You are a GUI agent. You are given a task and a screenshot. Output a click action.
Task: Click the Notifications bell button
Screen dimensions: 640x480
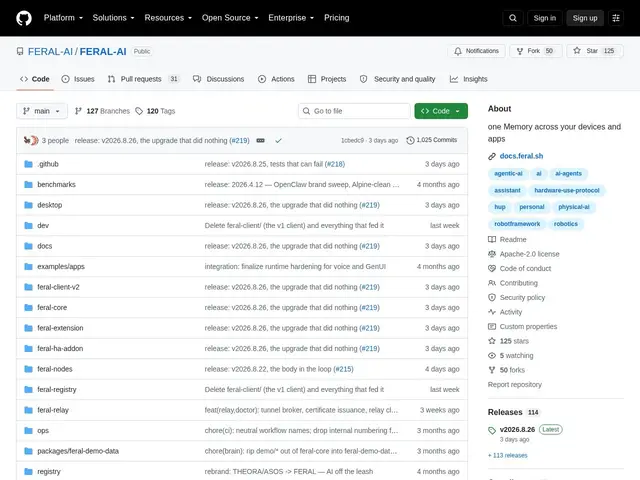(x=476, y=51)
